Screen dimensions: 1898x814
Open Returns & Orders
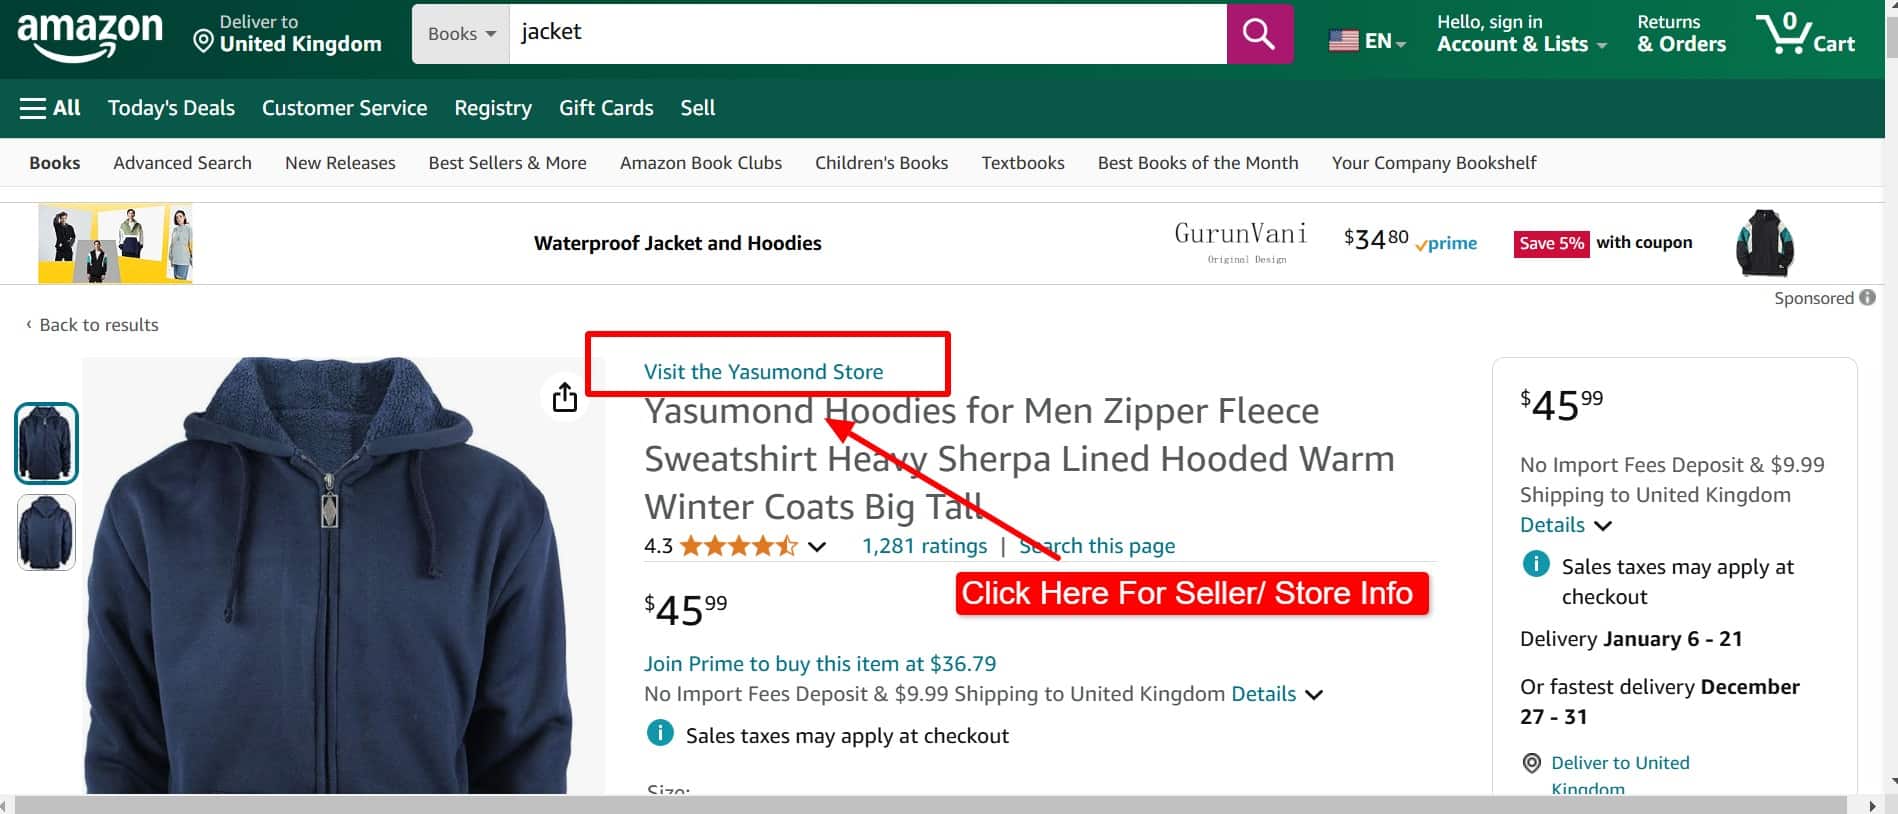coord(1681,34)
